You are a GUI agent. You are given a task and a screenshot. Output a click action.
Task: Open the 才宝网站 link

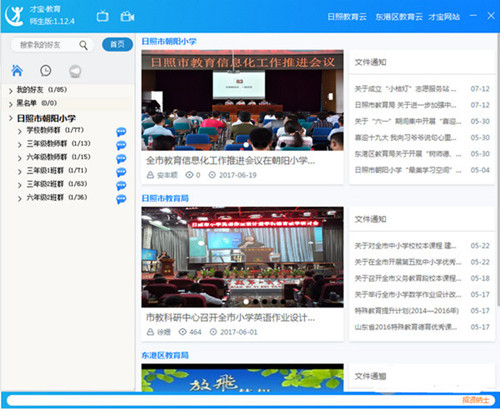(444, 17)
